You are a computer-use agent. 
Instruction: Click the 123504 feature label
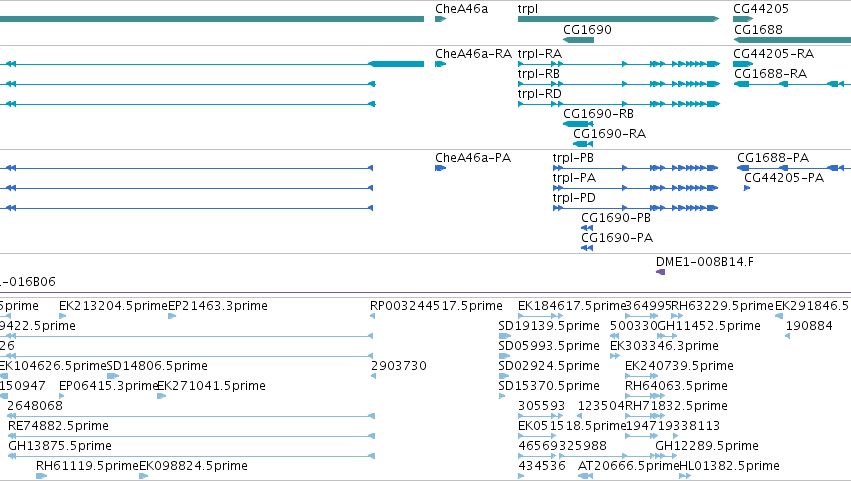click(601, 406)
